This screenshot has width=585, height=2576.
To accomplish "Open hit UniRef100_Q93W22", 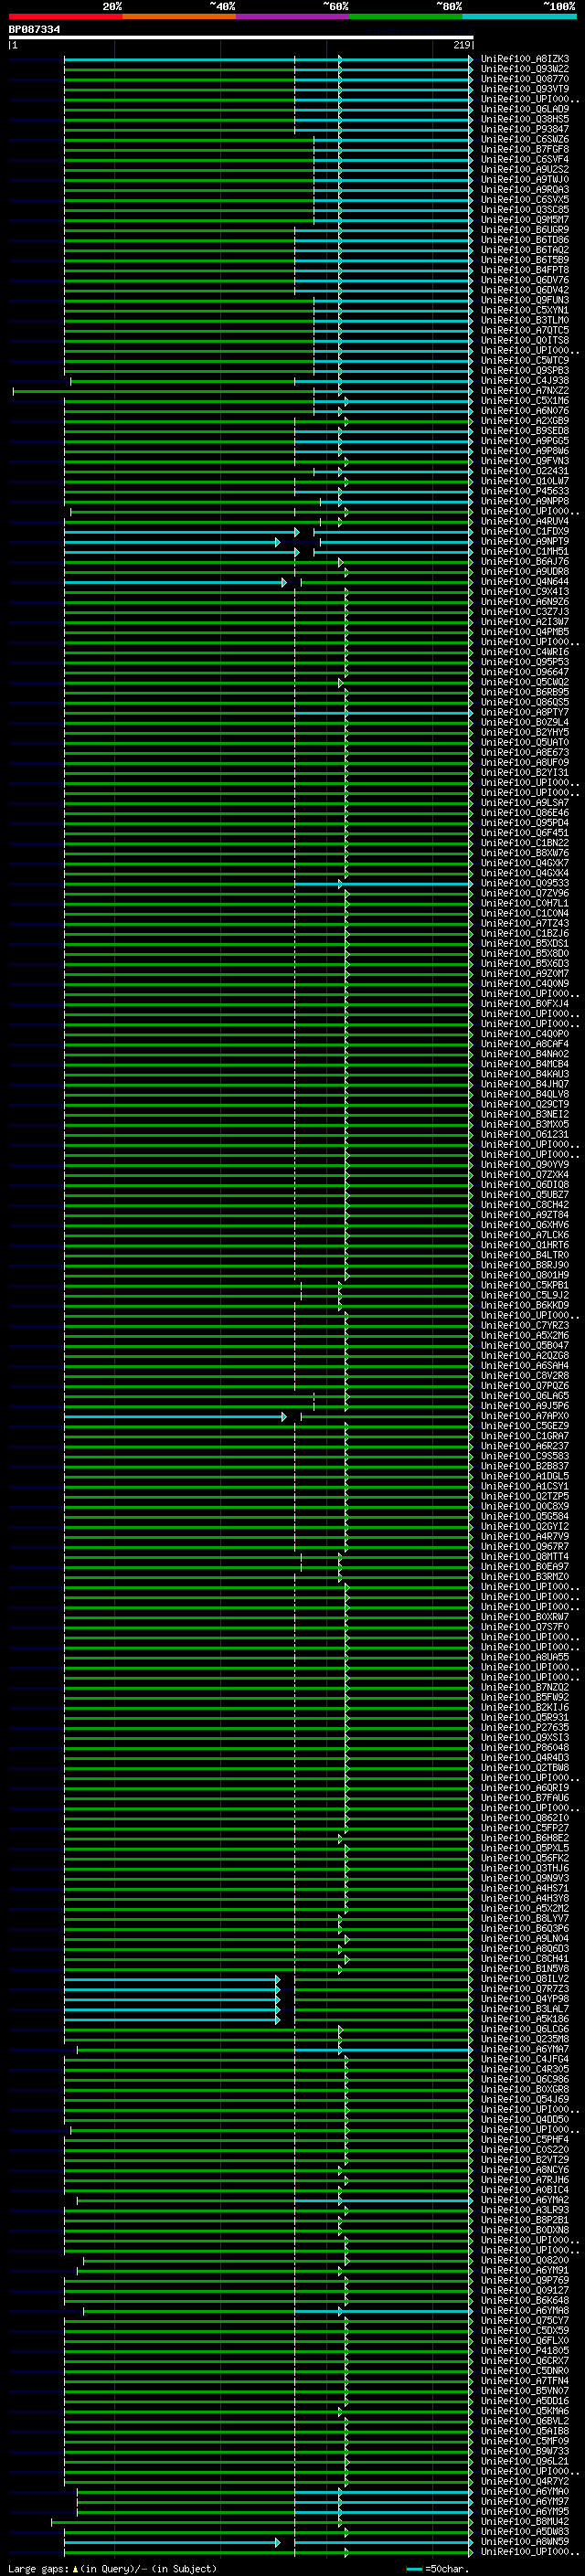I will [x=525, y=69].
